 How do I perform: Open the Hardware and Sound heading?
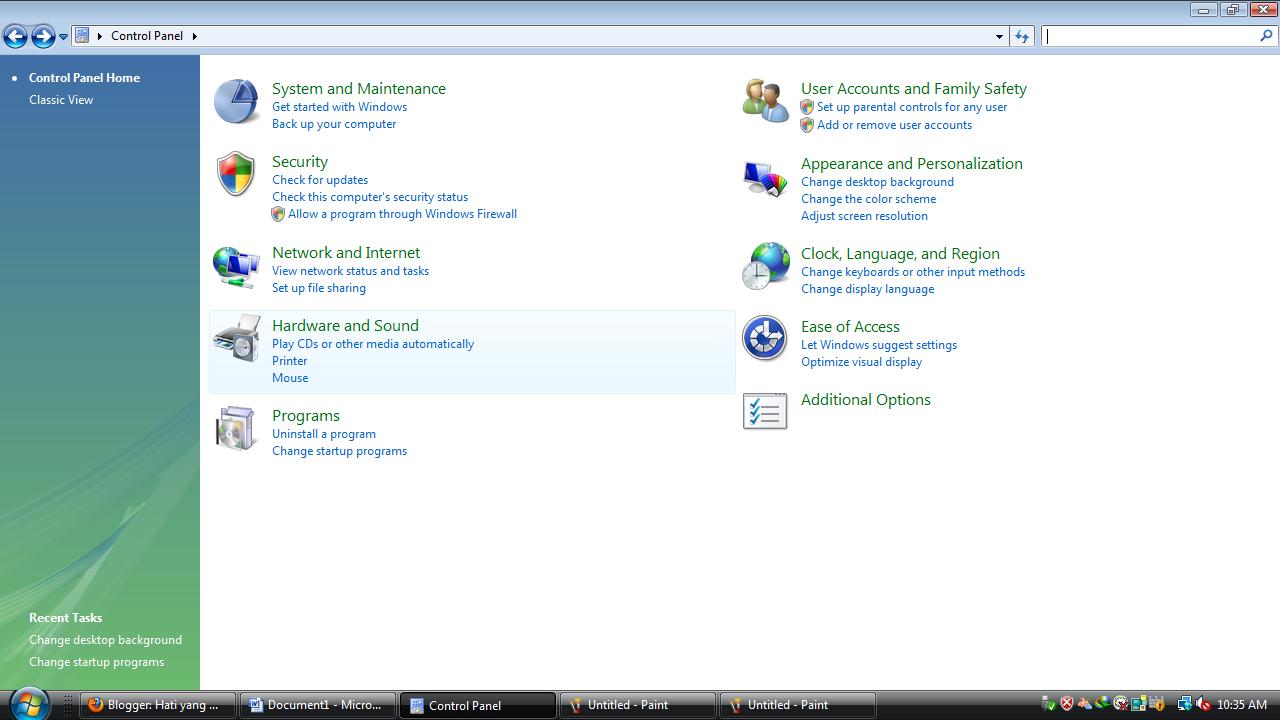pos(345,326)
